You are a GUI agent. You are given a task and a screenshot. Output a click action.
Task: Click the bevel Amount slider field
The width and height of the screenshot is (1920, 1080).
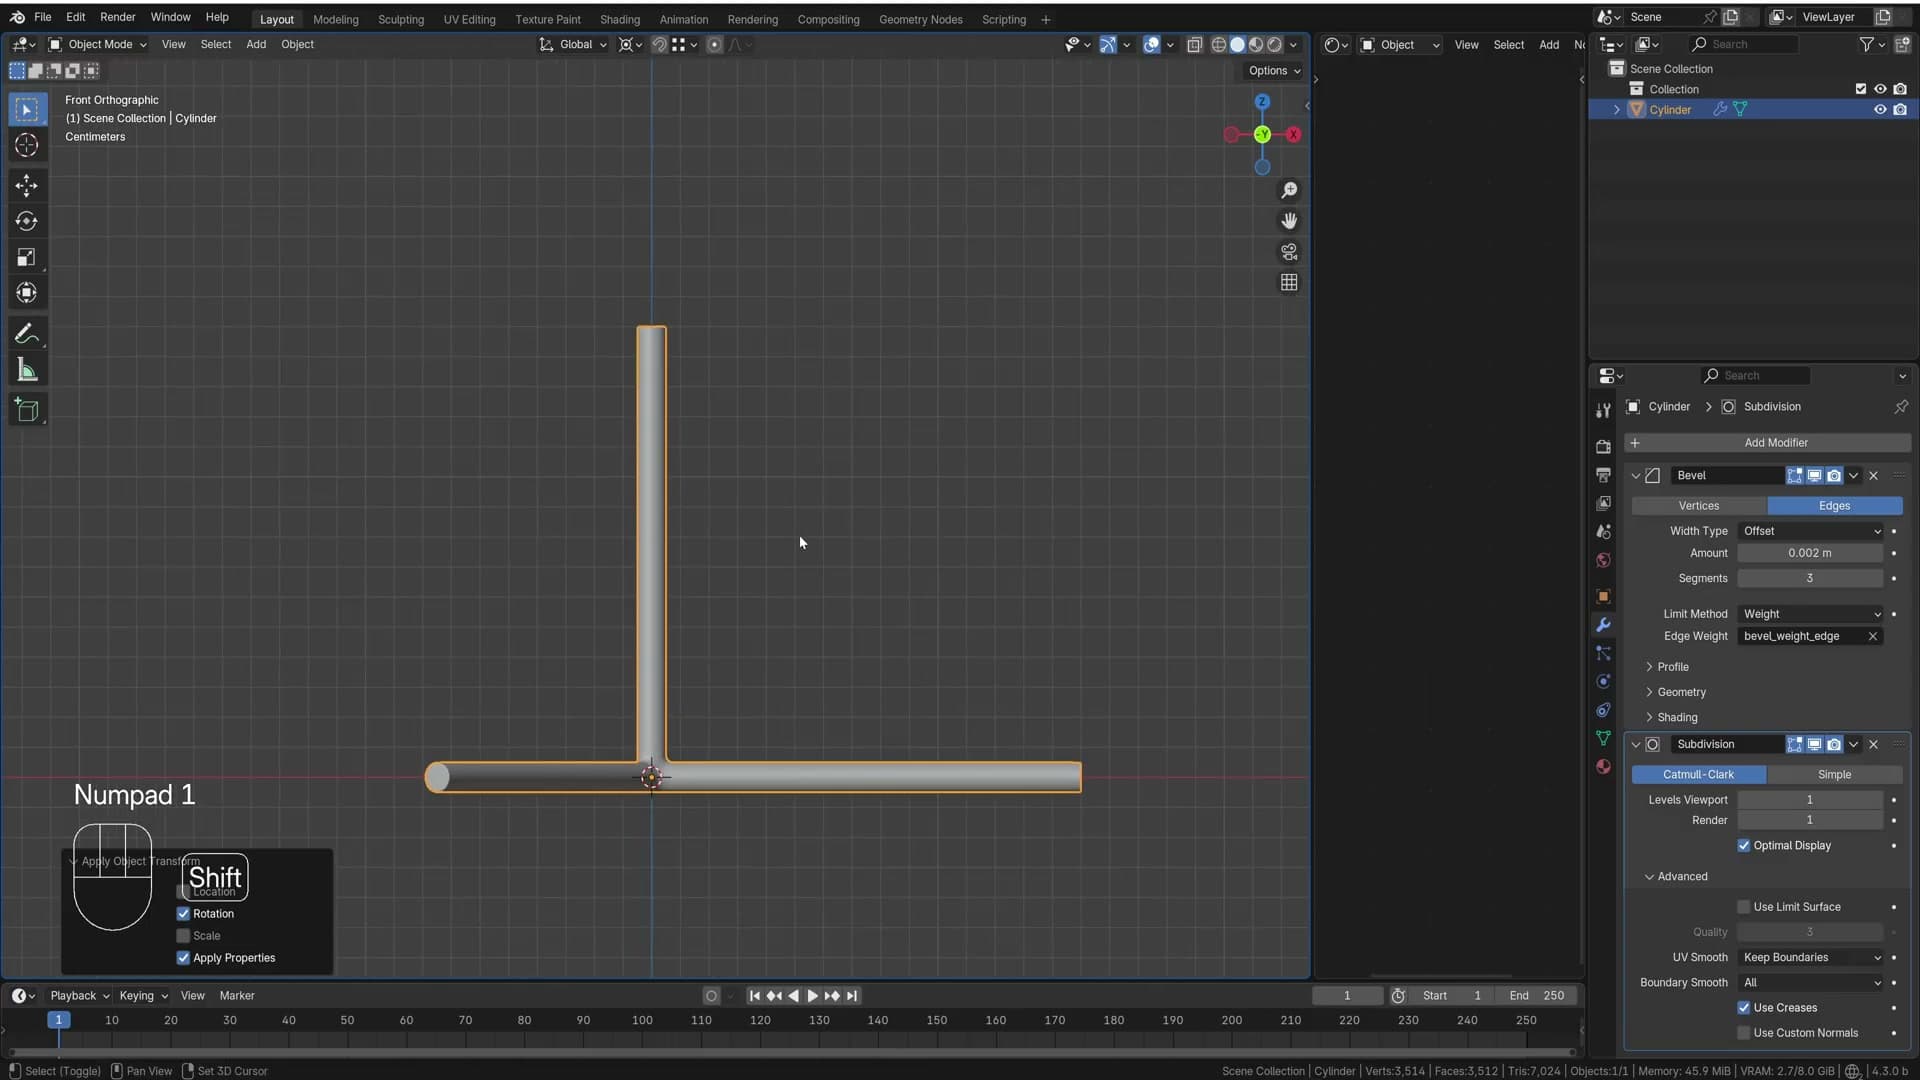tap(1810, 553)
